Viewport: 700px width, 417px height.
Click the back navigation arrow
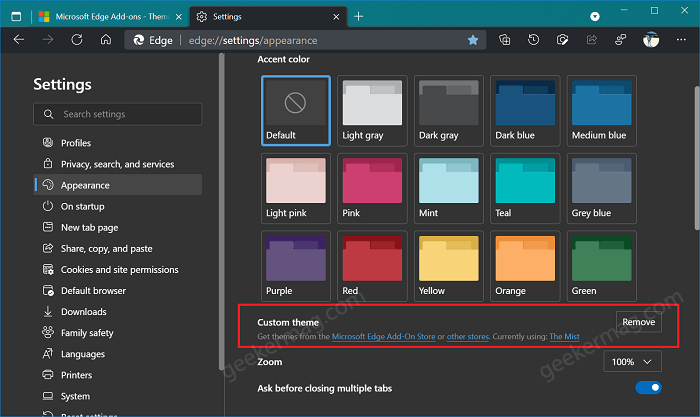19,40
